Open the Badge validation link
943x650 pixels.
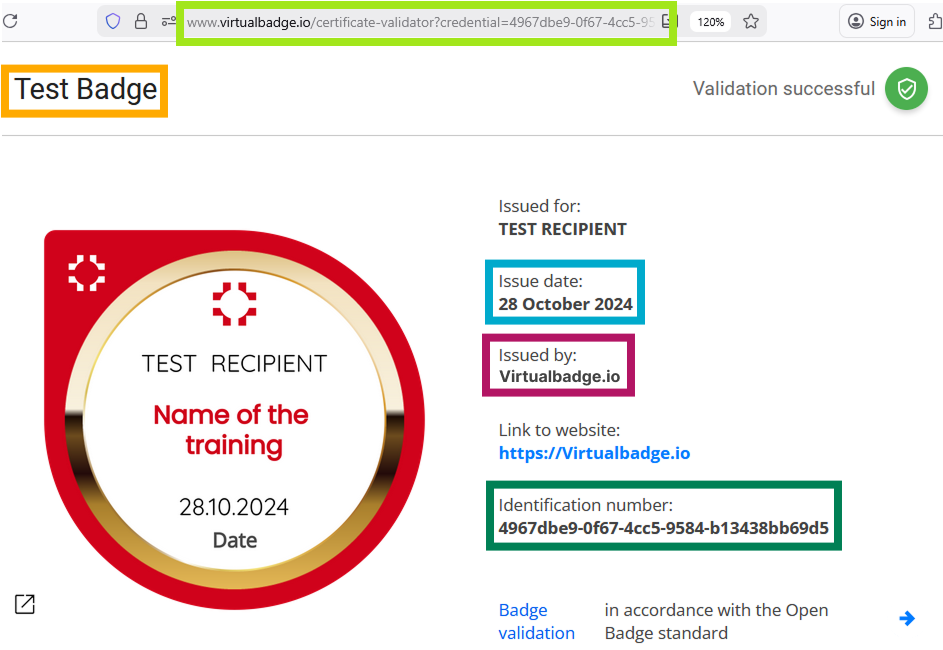[536, 621]
